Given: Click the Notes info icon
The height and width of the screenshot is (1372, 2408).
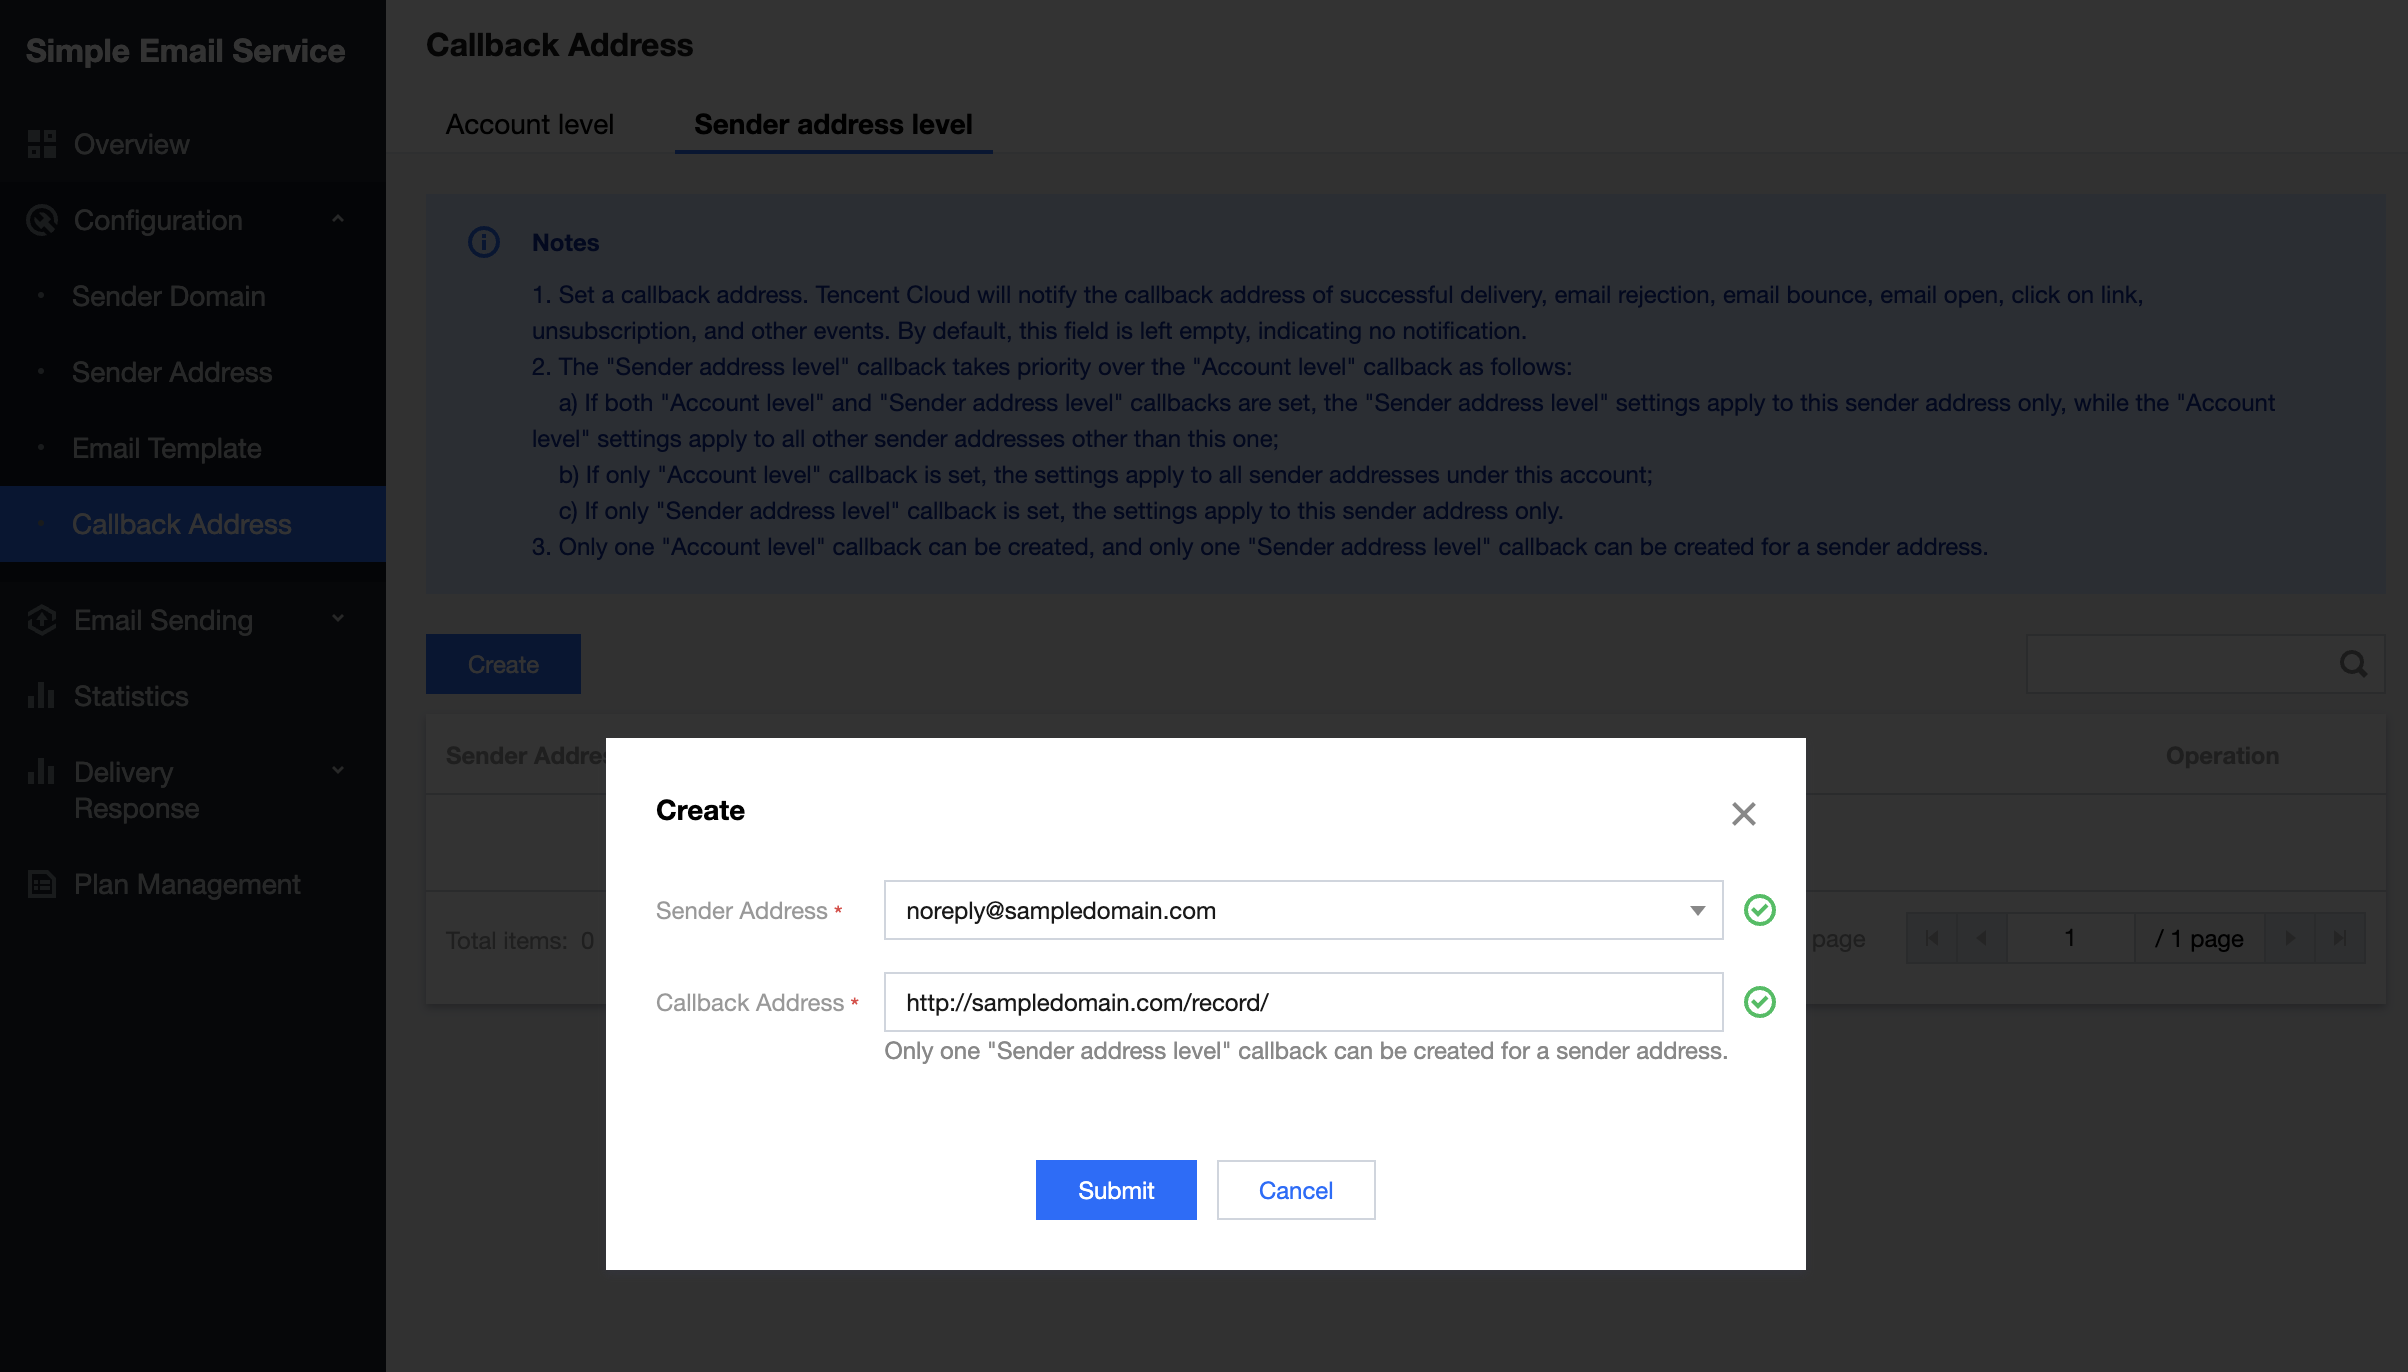Looking at the screenshot, I should pyautogui.click(x=484, y=242).
